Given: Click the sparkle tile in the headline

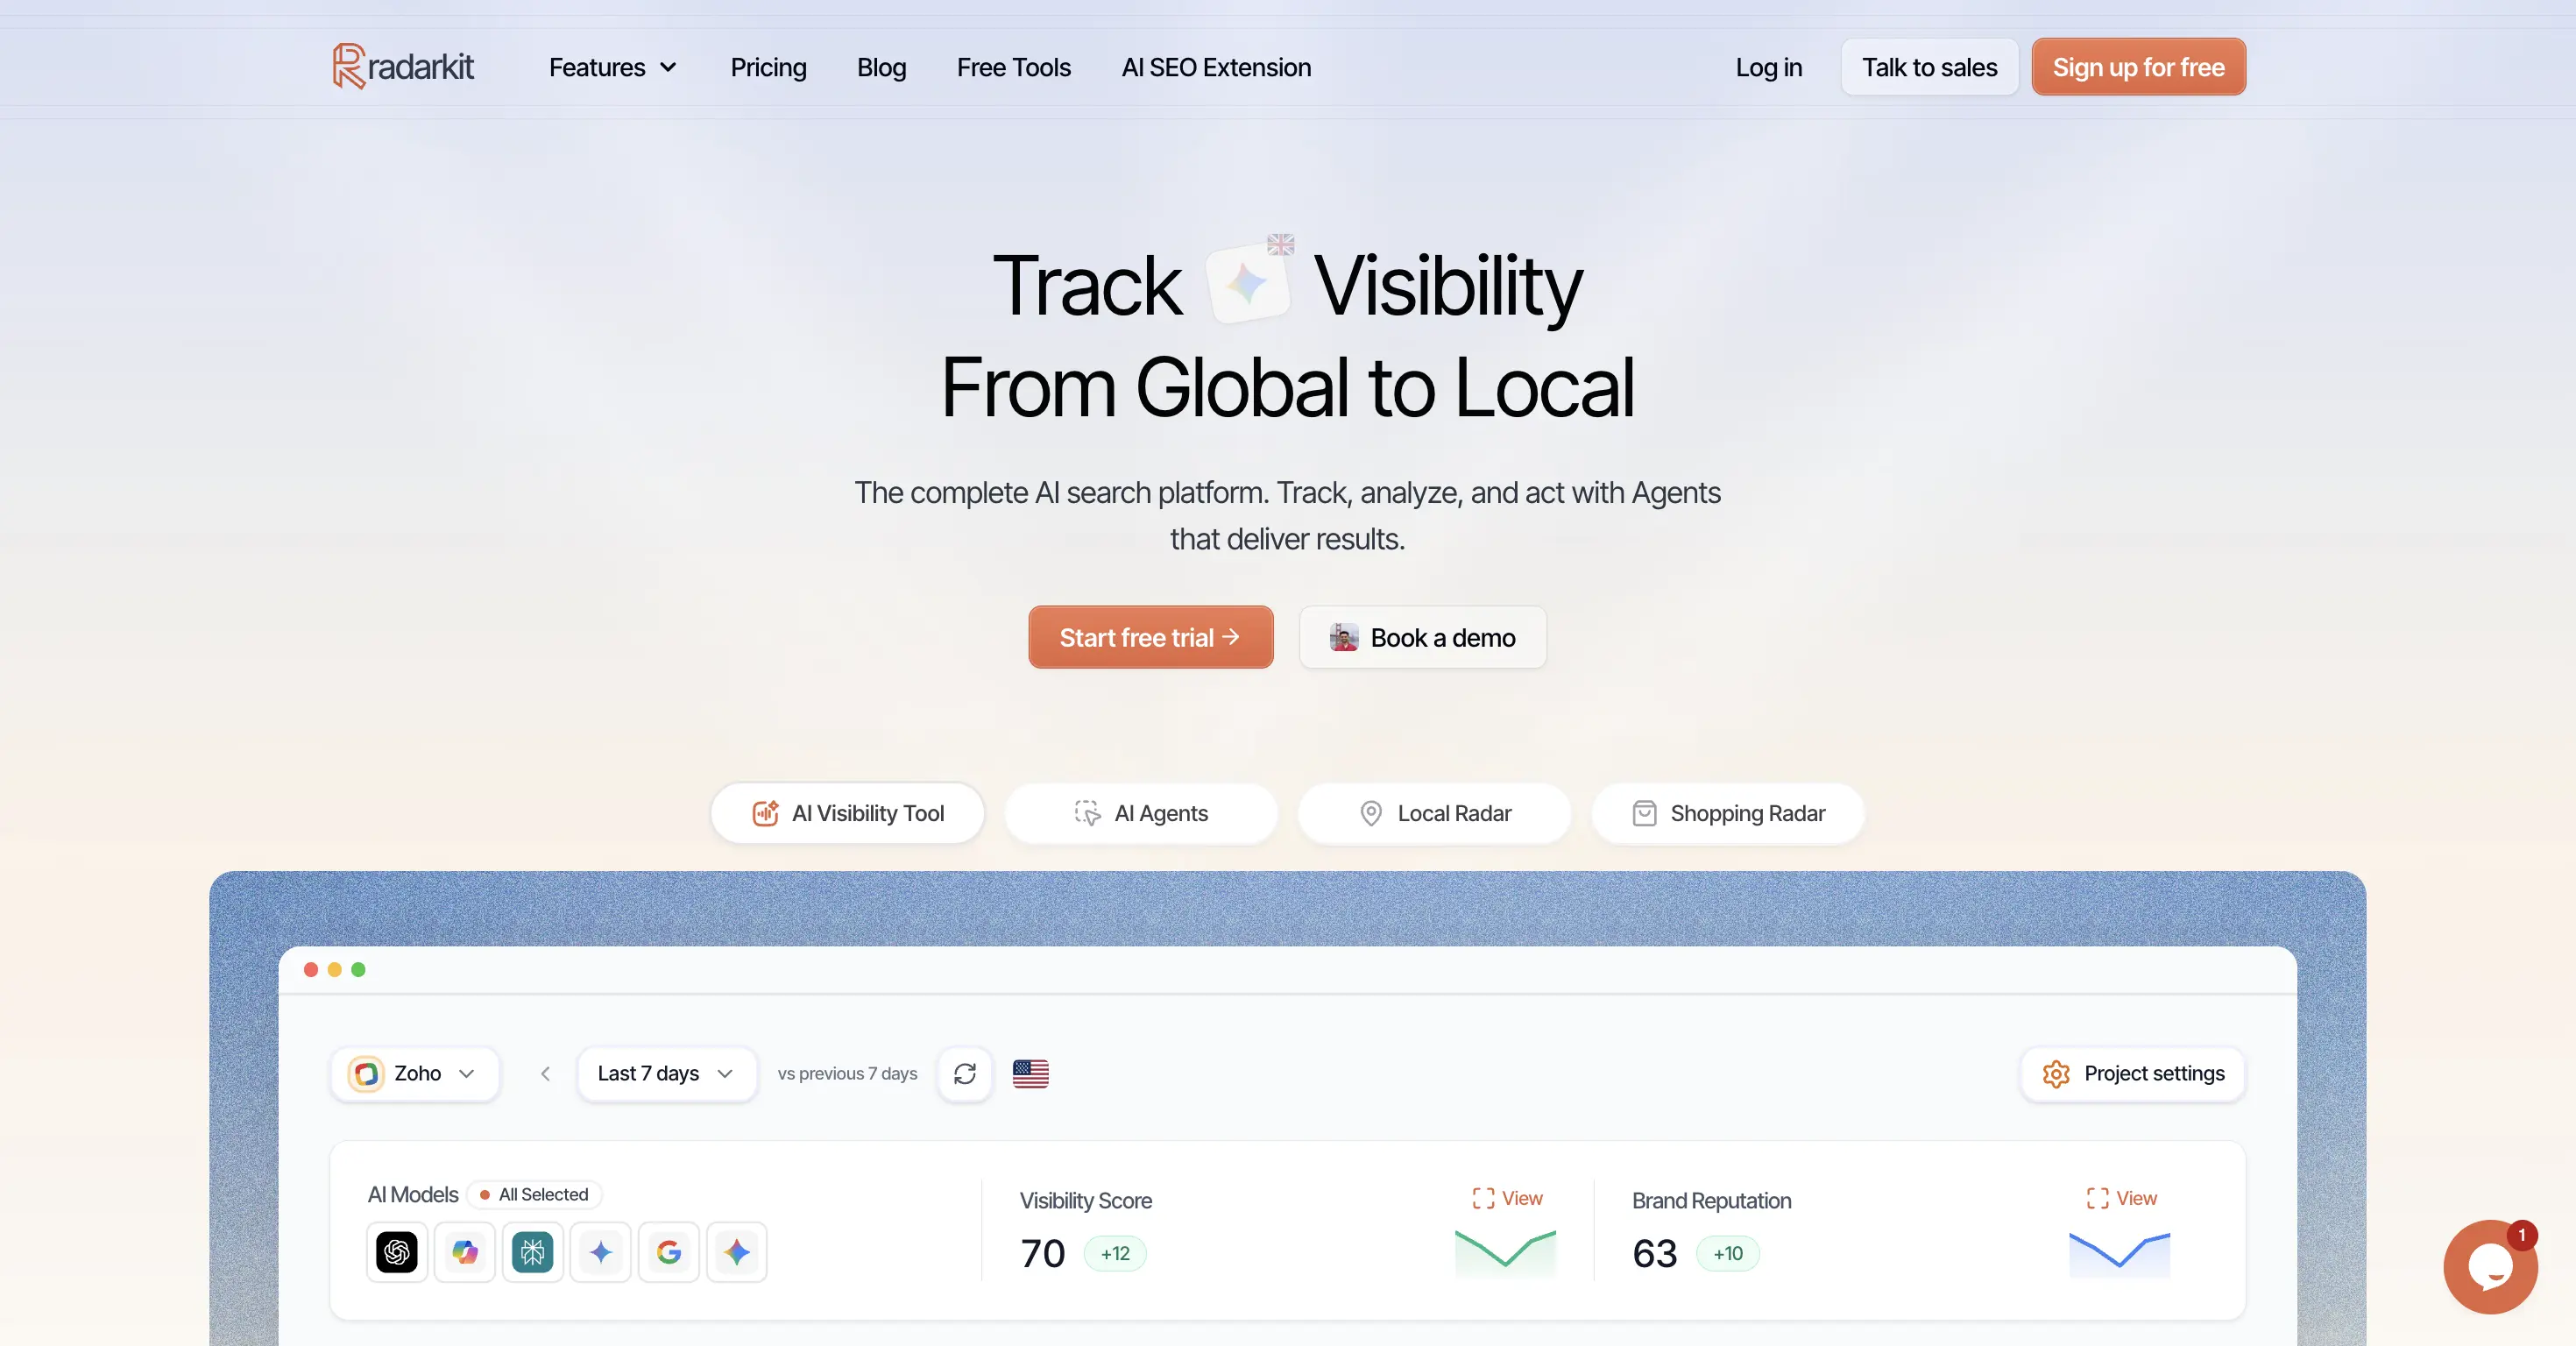Looking at the screenshot, I should pos(1248,284).
